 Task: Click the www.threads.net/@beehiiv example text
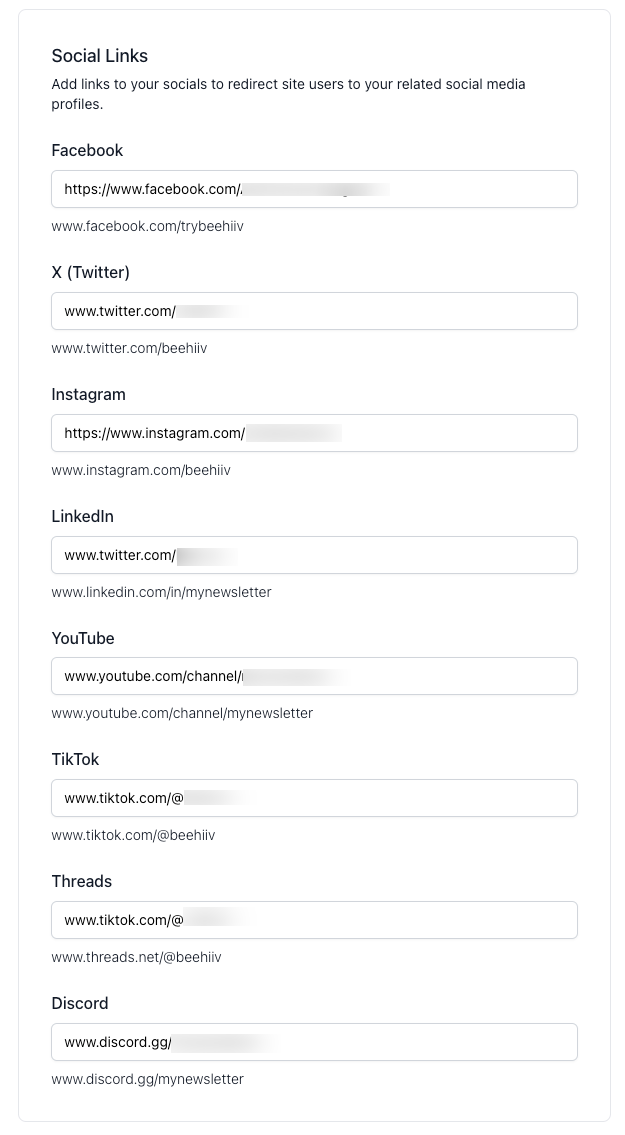coord(136,958)
